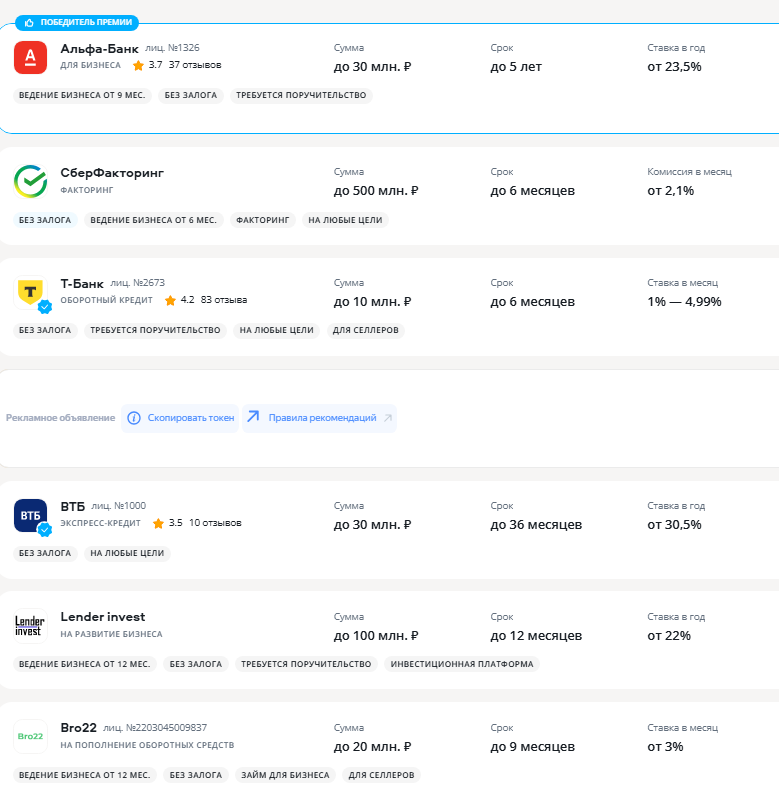The width and height of the screenshot is (779, 794).
Task: Click the T-Bank yellow shield logo
Action: (30, 292)
